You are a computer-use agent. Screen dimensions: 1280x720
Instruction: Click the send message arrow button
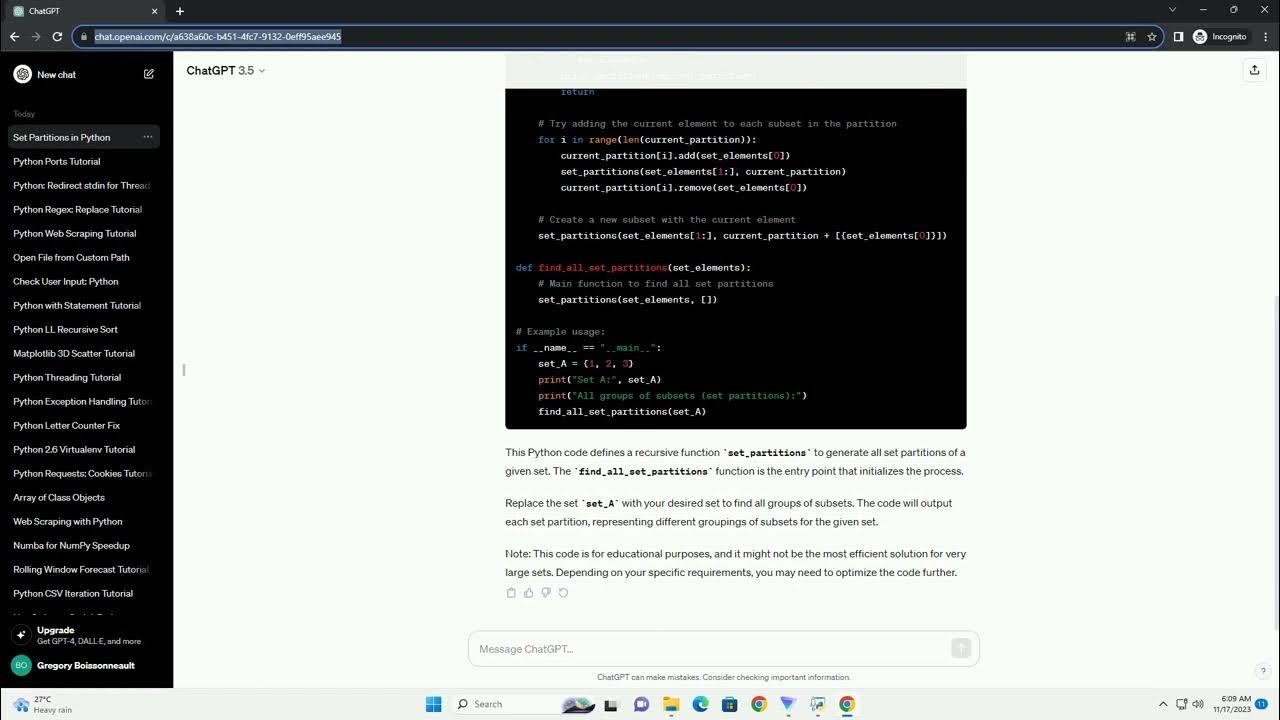[x=961, y=649]
